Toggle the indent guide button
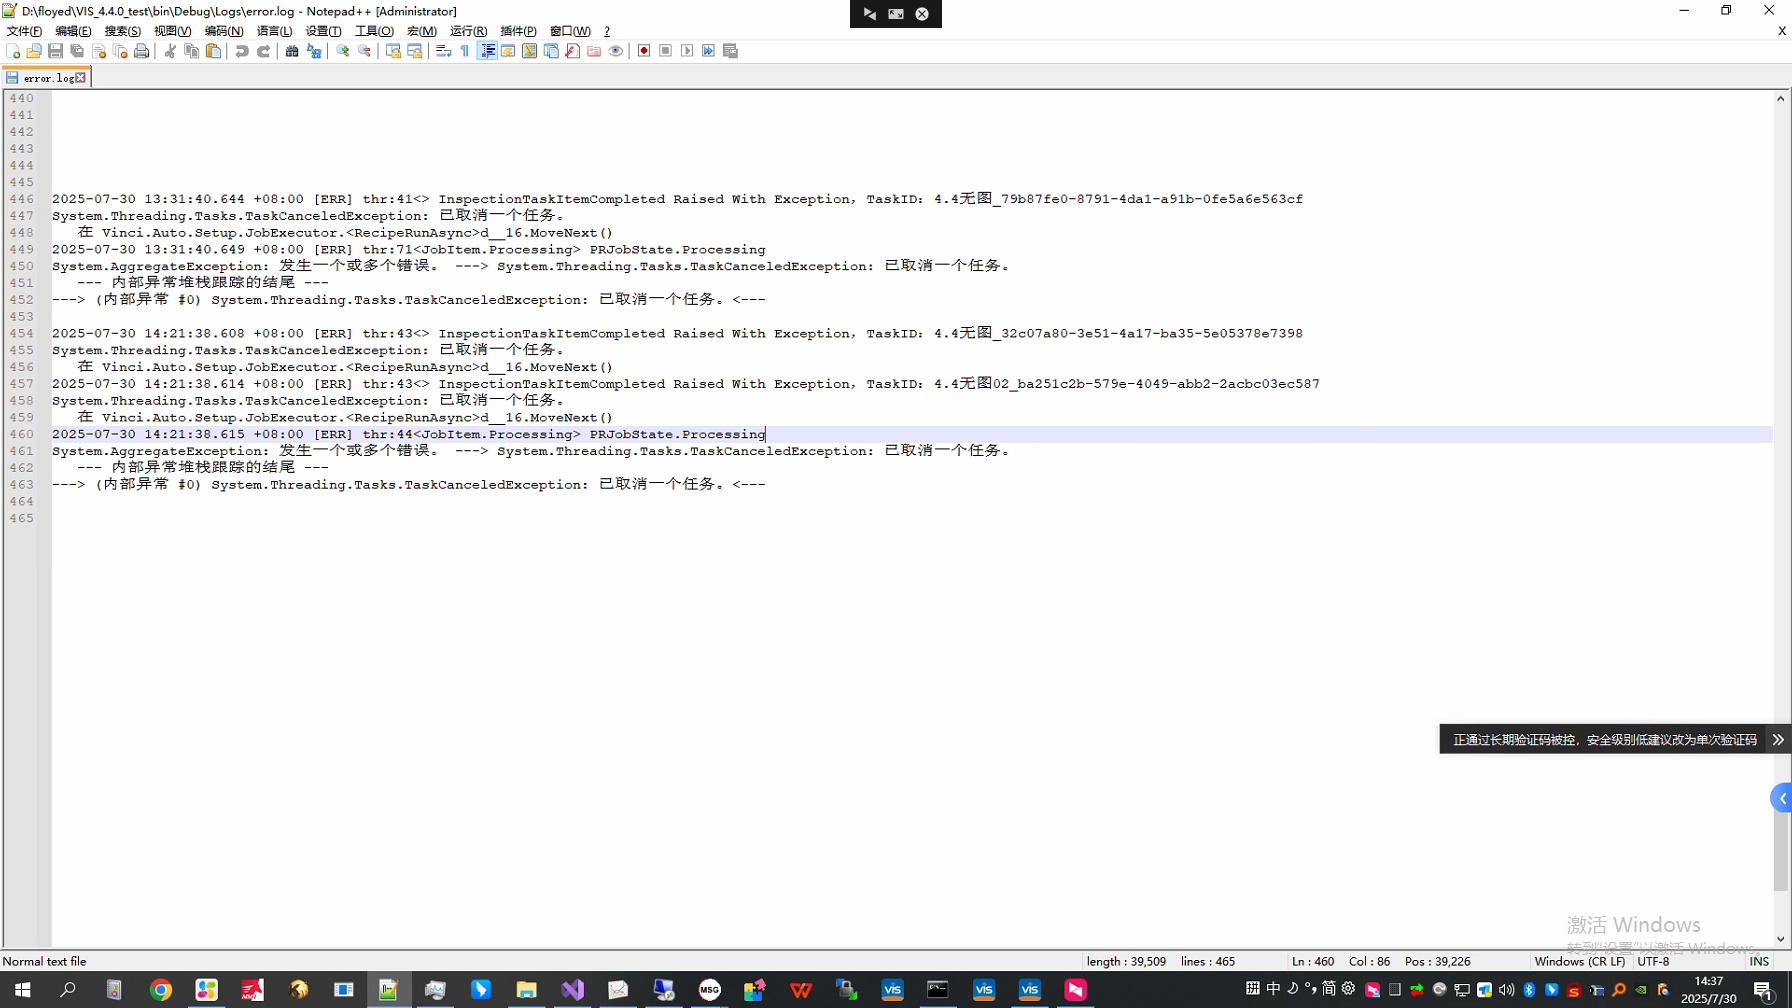The image size is (1792, 1008). click(x=487, y=51)
